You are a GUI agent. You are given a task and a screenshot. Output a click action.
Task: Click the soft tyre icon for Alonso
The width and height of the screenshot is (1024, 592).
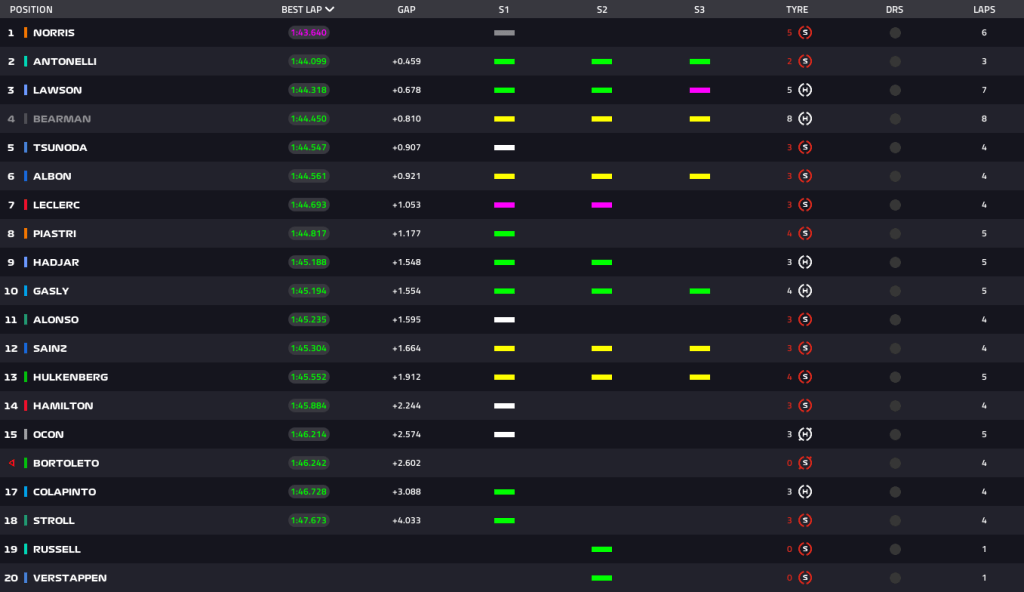(x=805, y=320)
